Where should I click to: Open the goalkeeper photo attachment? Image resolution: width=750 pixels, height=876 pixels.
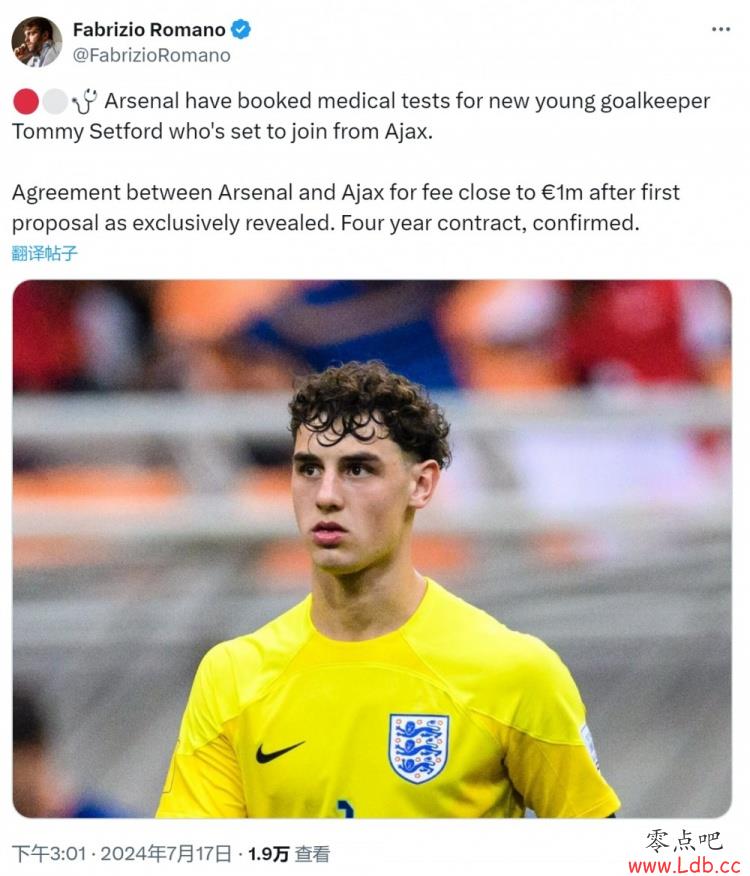[x=372, y=549]
